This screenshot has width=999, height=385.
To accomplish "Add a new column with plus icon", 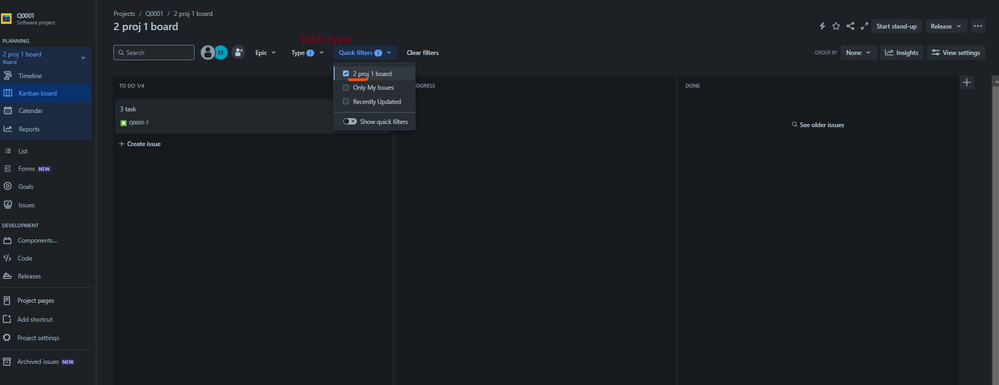I will coord(967,82).
